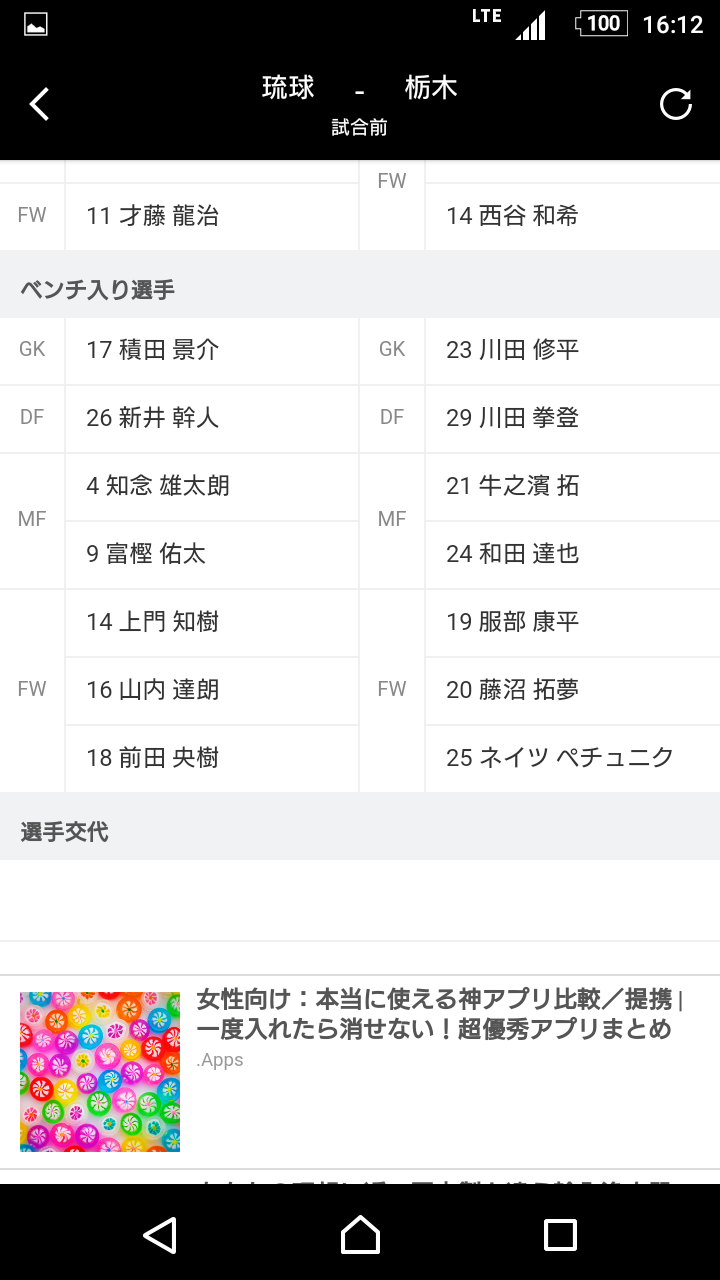The width and height of the screenshot is (720, 1280).
Task: Choose defender 26 新井 幹人
Action: [153, 418]
